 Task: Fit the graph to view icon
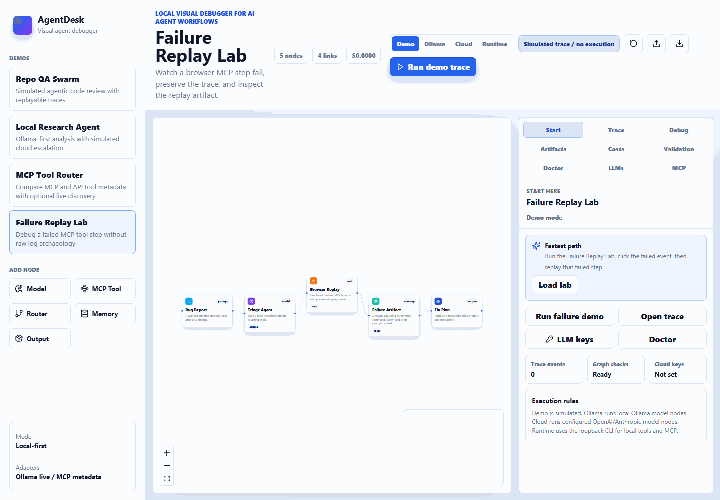[167, 478]
